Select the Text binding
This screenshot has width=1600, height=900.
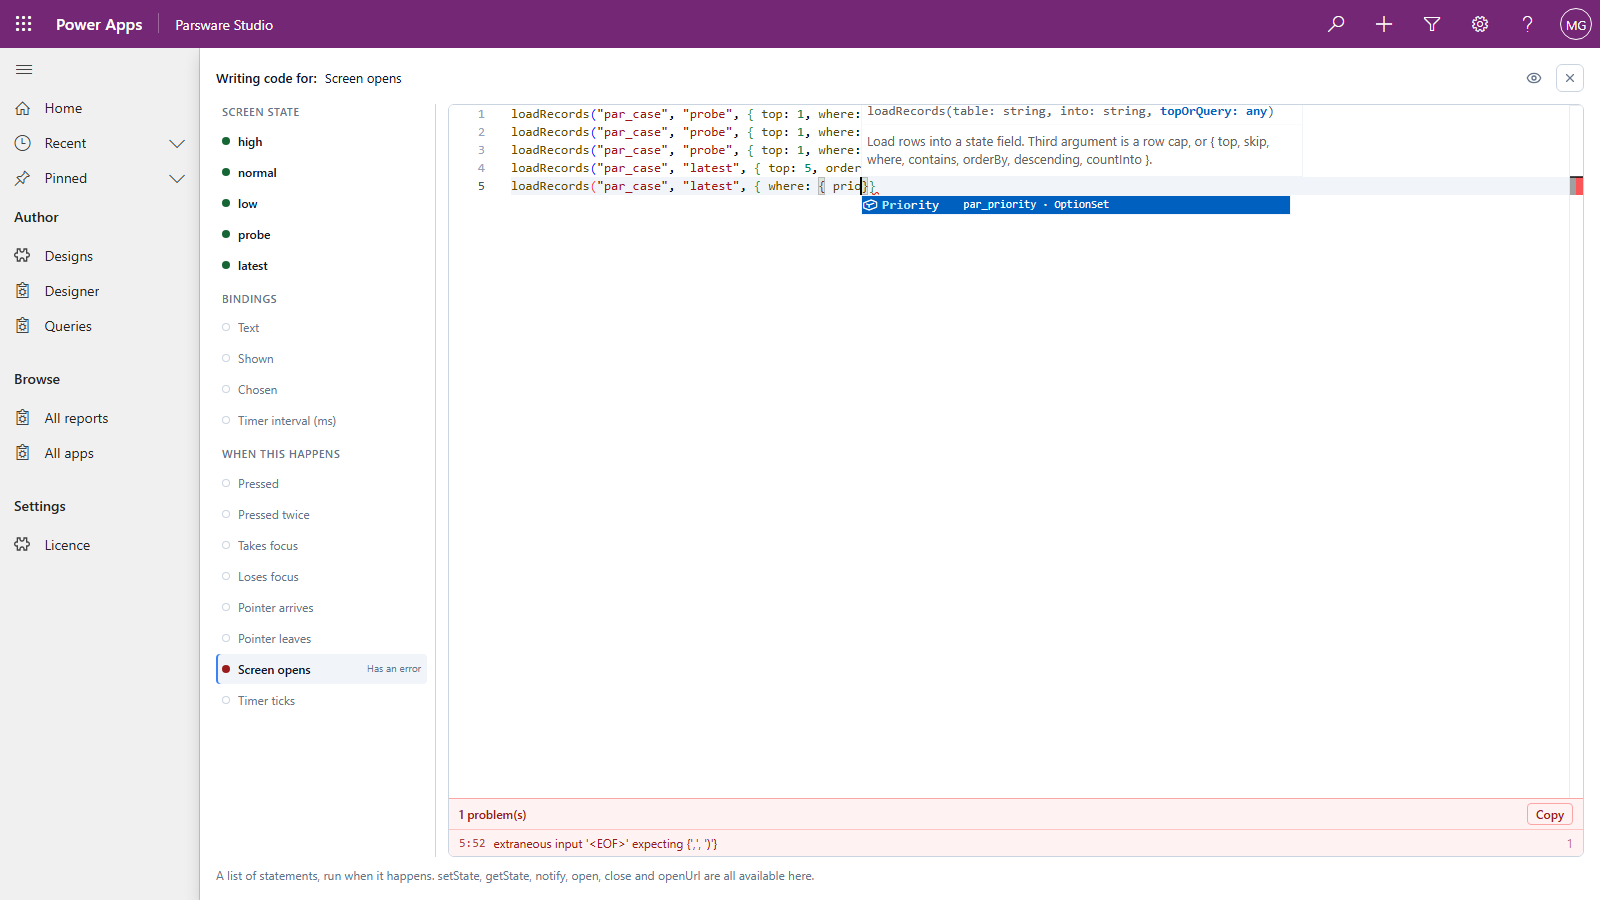pyautogui.click(x=321, y=328)
